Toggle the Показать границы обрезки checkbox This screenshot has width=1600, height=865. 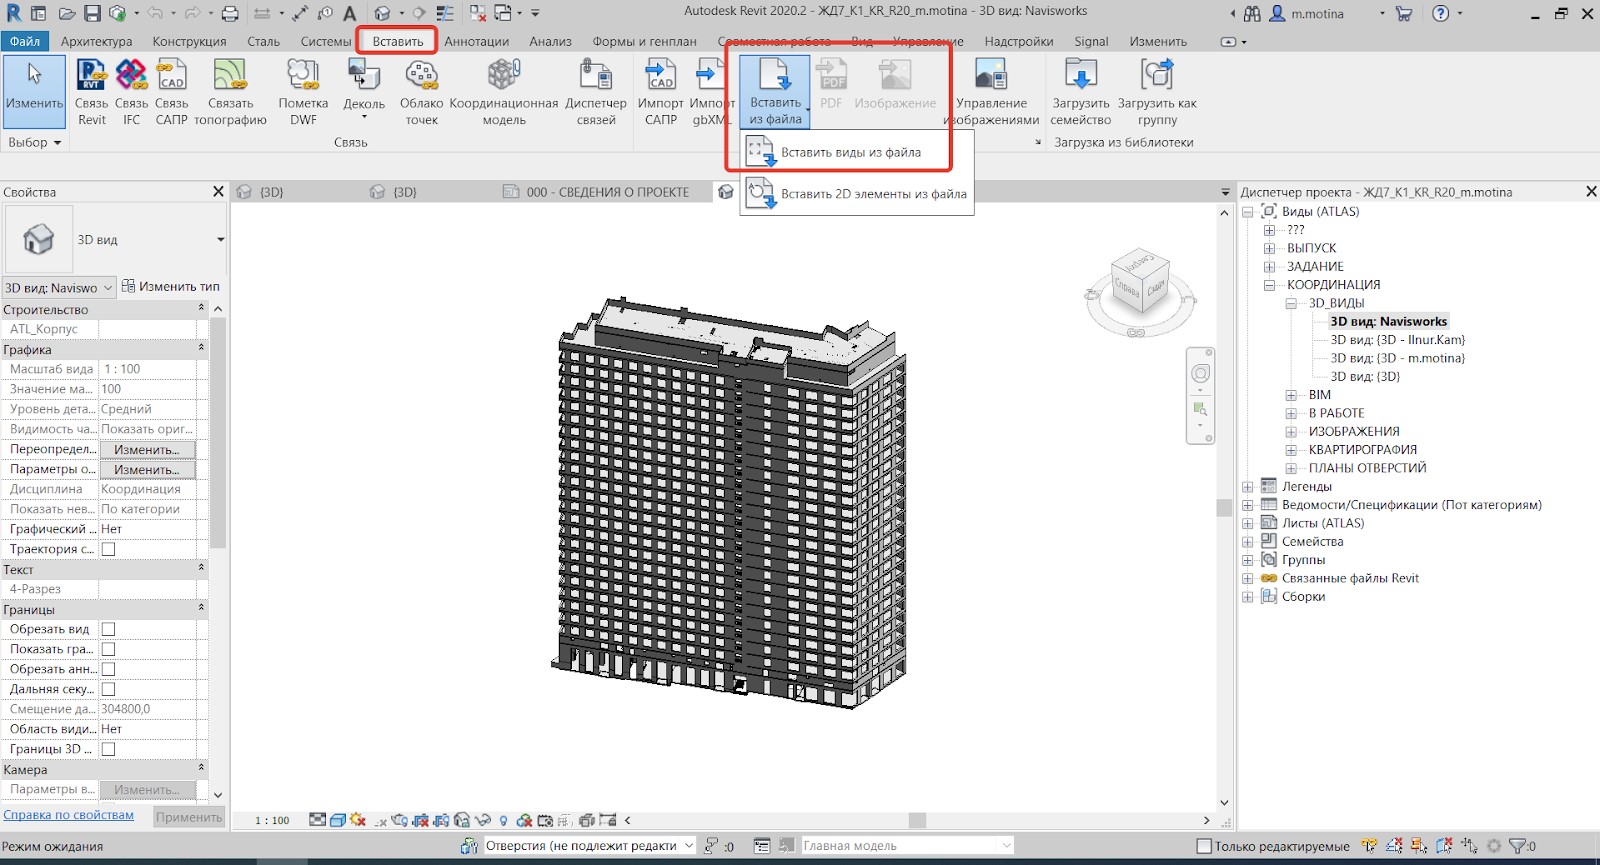click(x=108, y=649)
